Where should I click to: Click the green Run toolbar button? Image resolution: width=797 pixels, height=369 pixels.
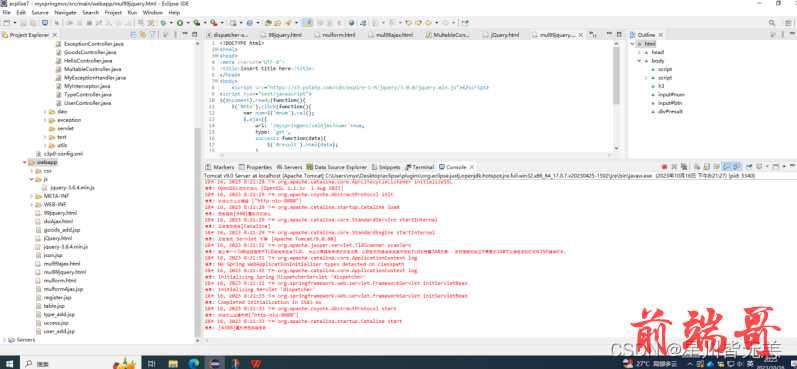pyautogui.click(x=179, y=23)
